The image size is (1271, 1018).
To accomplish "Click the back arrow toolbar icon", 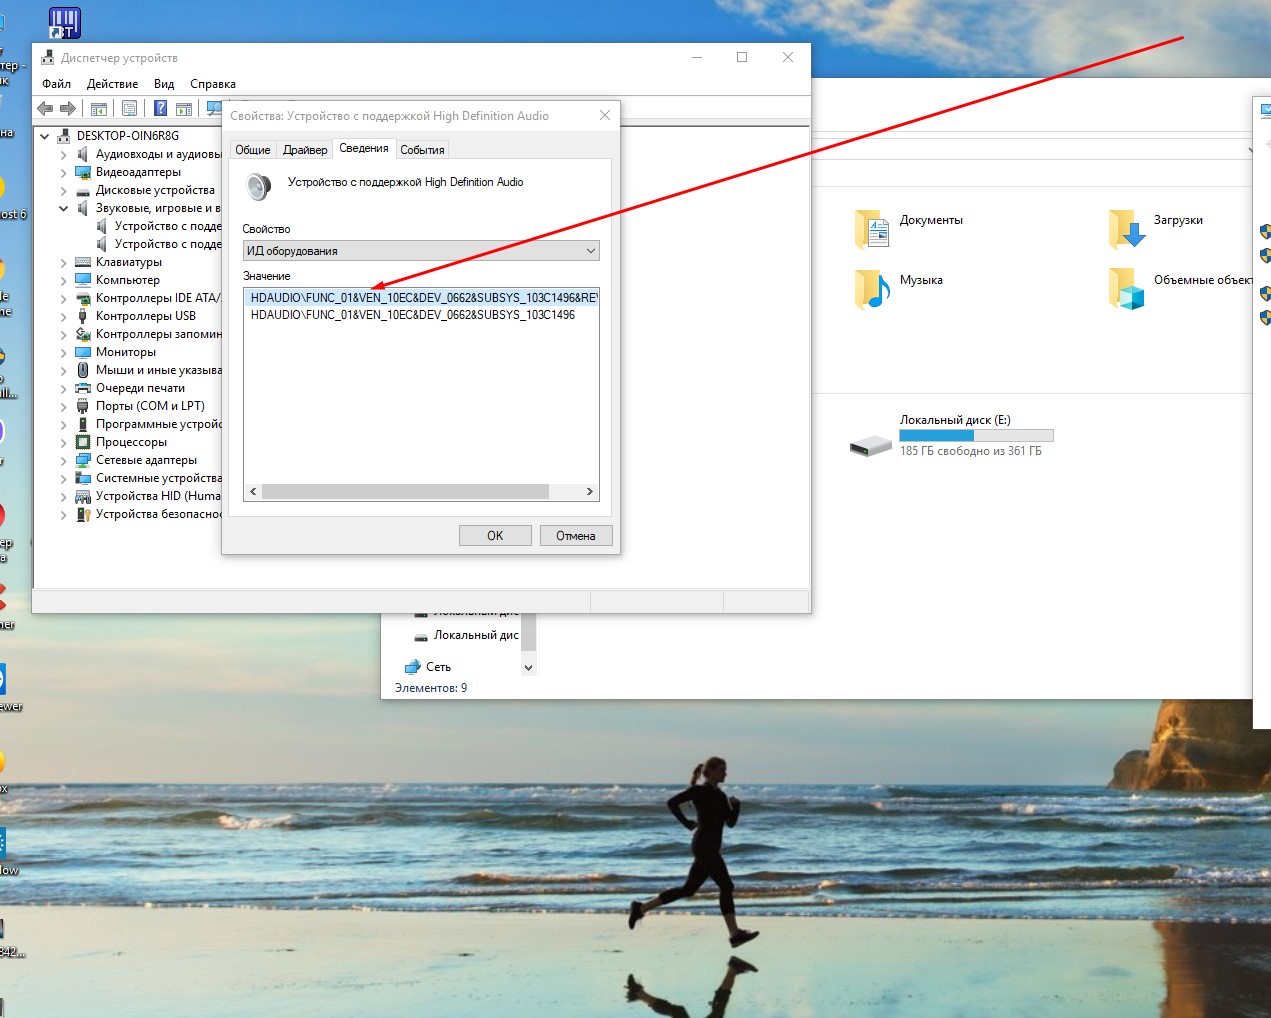I will [44, 108].
